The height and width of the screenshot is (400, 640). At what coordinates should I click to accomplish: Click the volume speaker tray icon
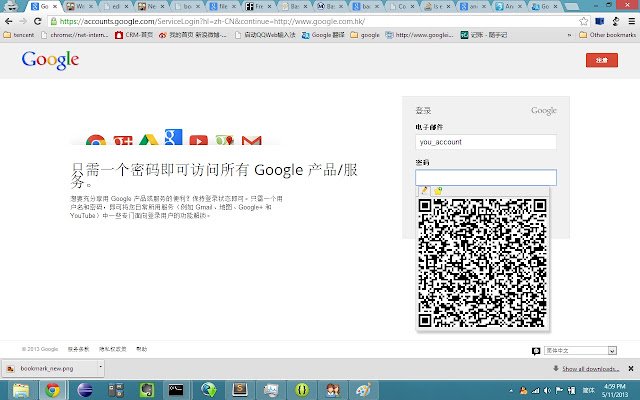pos(547,391)
